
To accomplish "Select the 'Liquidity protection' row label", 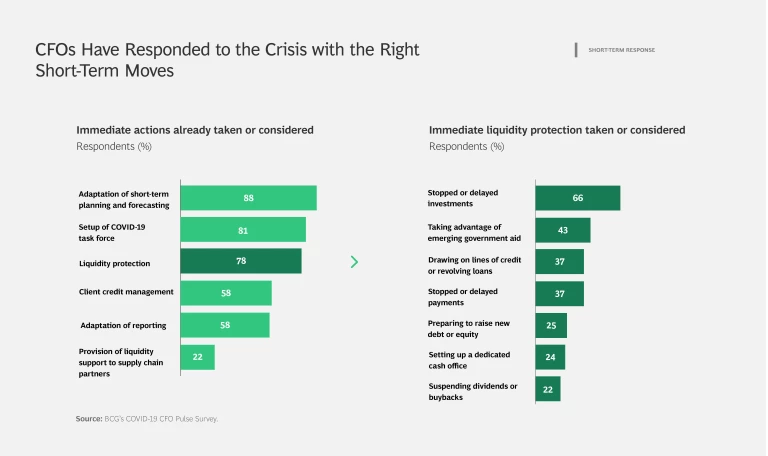I will point(114,263).
